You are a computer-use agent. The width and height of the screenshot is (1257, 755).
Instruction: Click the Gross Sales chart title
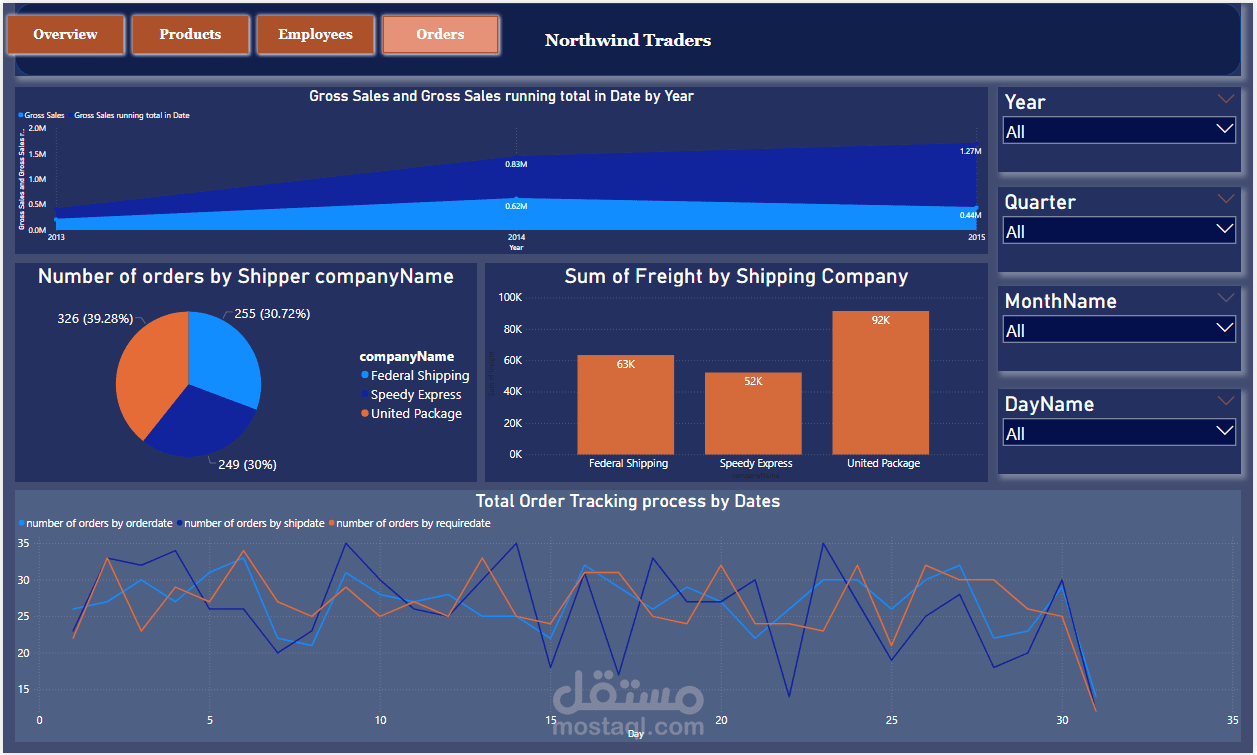[x=501, y=96]
